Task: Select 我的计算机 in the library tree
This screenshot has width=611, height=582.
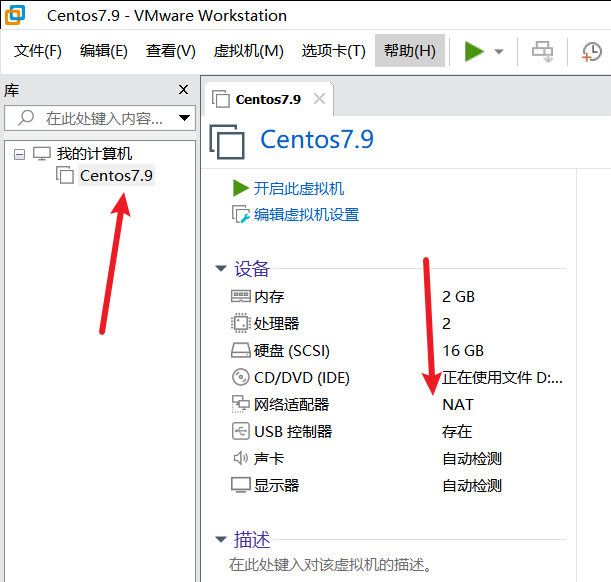Action: click(x=94, y=153)
